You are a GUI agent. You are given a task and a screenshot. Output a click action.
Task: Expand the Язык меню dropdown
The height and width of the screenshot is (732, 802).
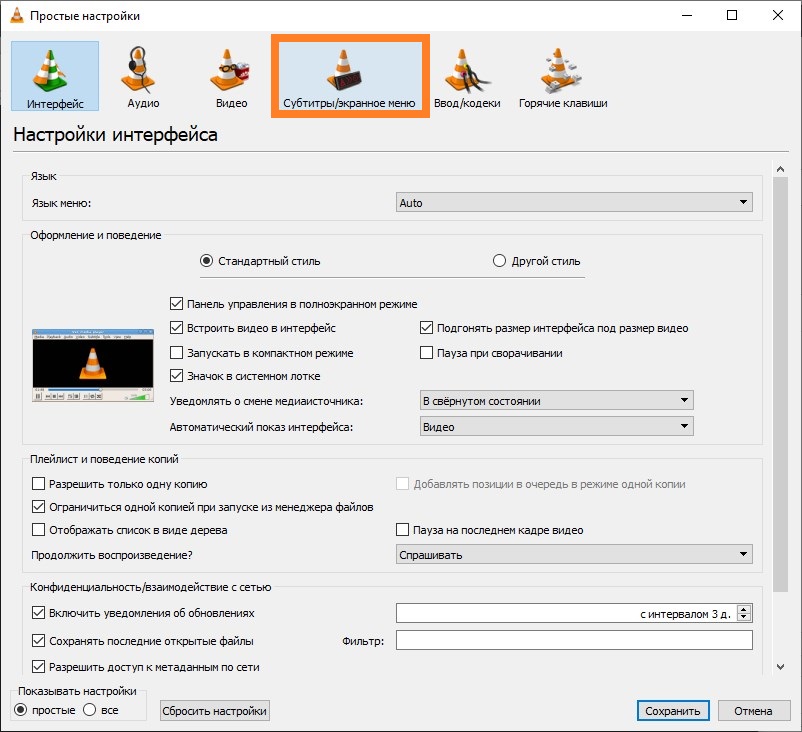coord(574,203)
